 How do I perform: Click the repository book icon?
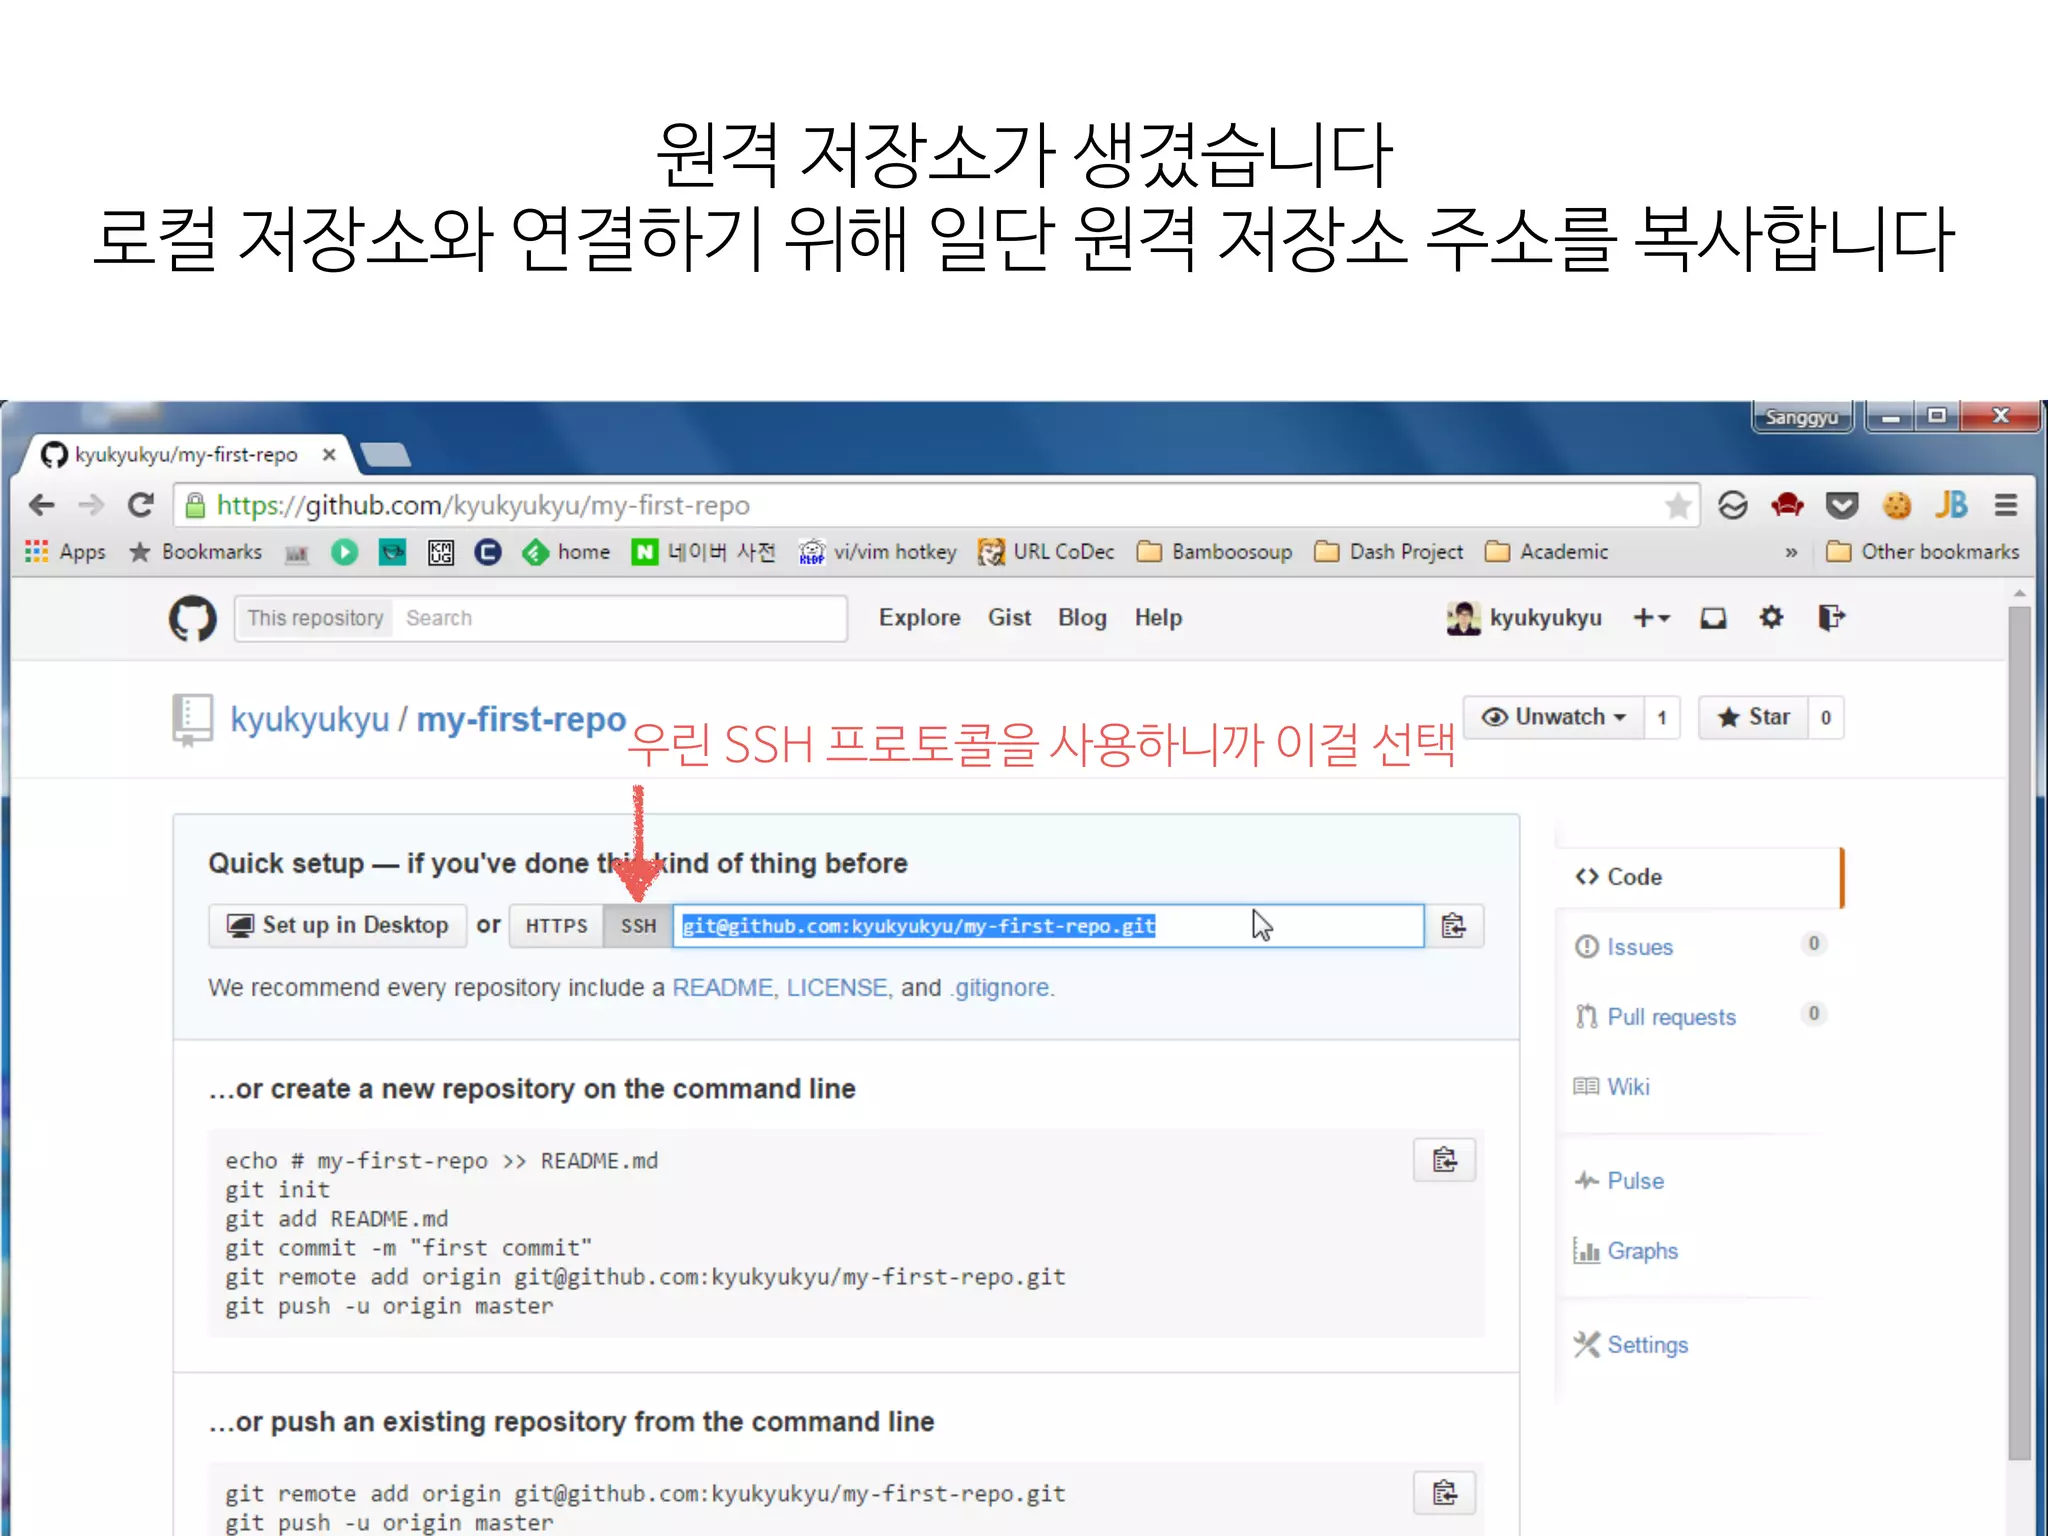pos(192,720)
